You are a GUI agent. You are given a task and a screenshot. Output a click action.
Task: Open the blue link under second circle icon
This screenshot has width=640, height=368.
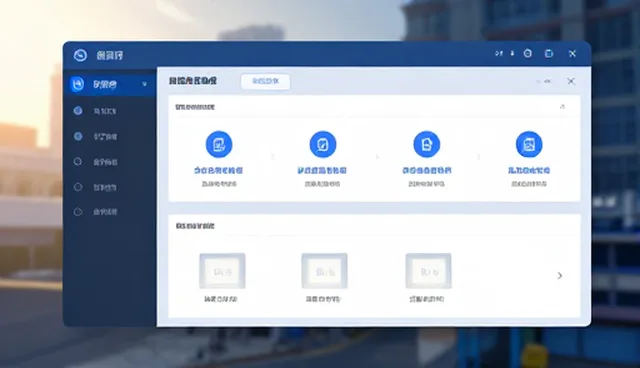(x=322, y=170)
